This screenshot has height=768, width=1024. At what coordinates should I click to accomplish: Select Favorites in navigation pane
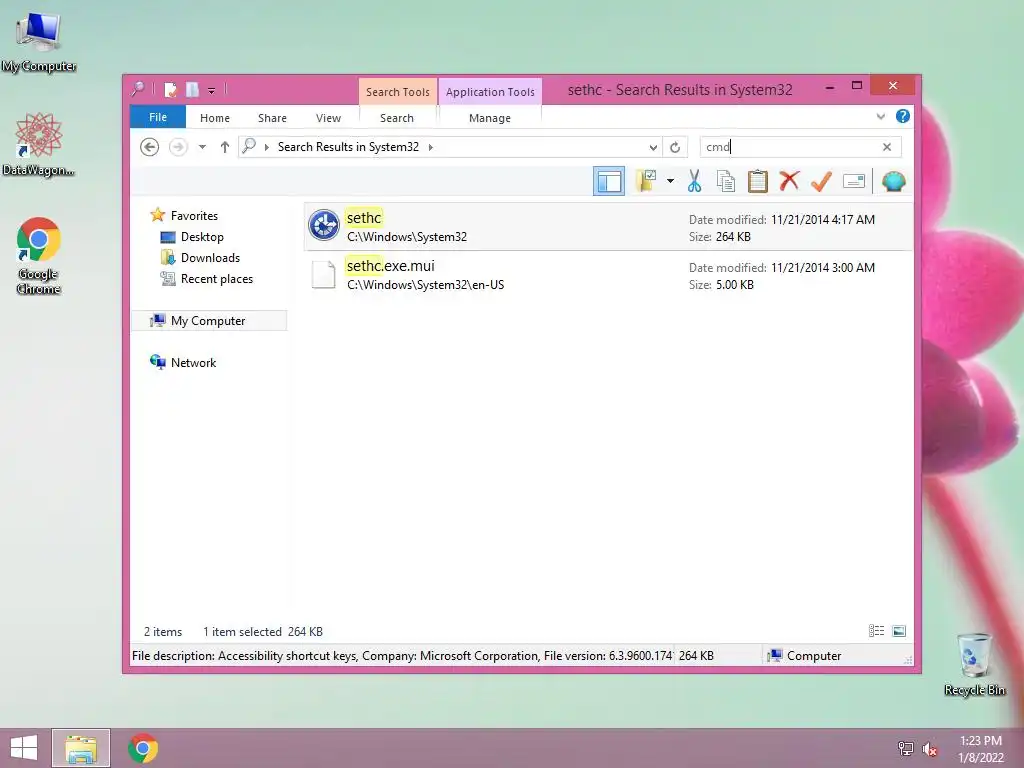pyautogui.click(x=194, y=216)
